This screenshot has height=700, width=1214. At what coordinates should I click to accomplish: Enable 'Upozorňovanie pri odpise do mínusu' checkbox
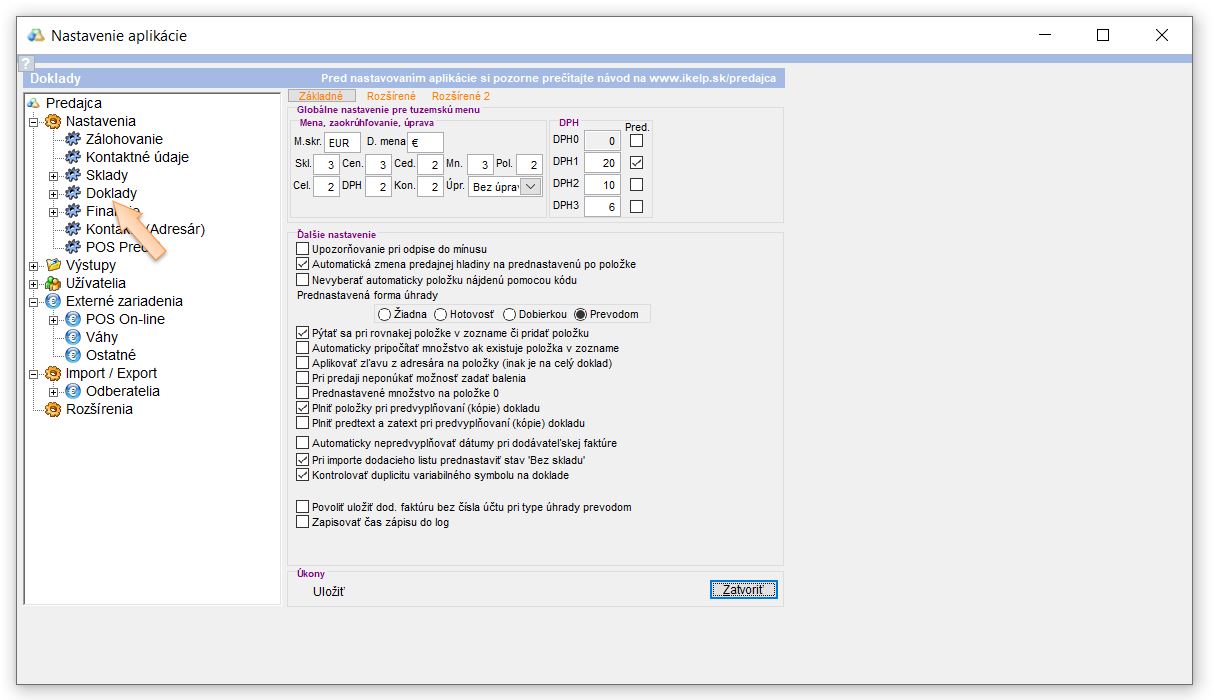(x=303, y=248)
